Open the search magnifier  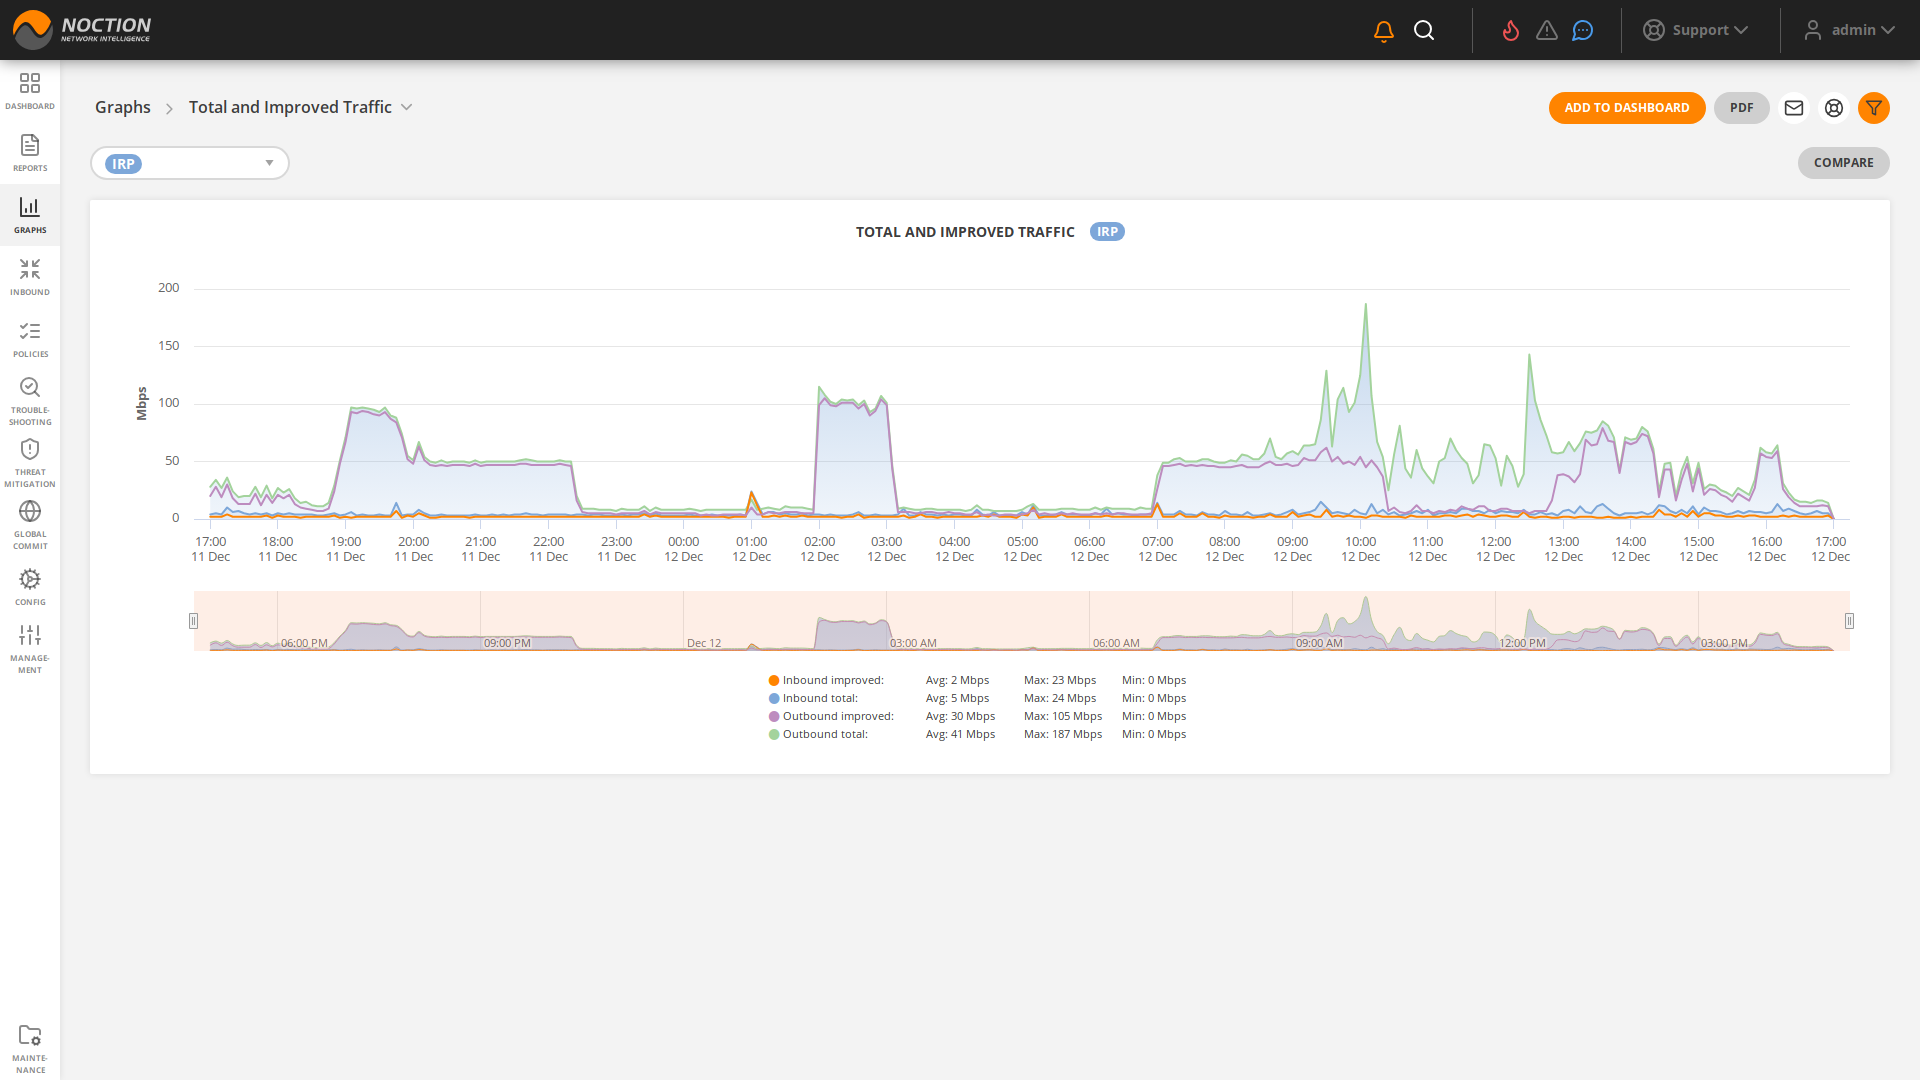tap(1424, 30)
